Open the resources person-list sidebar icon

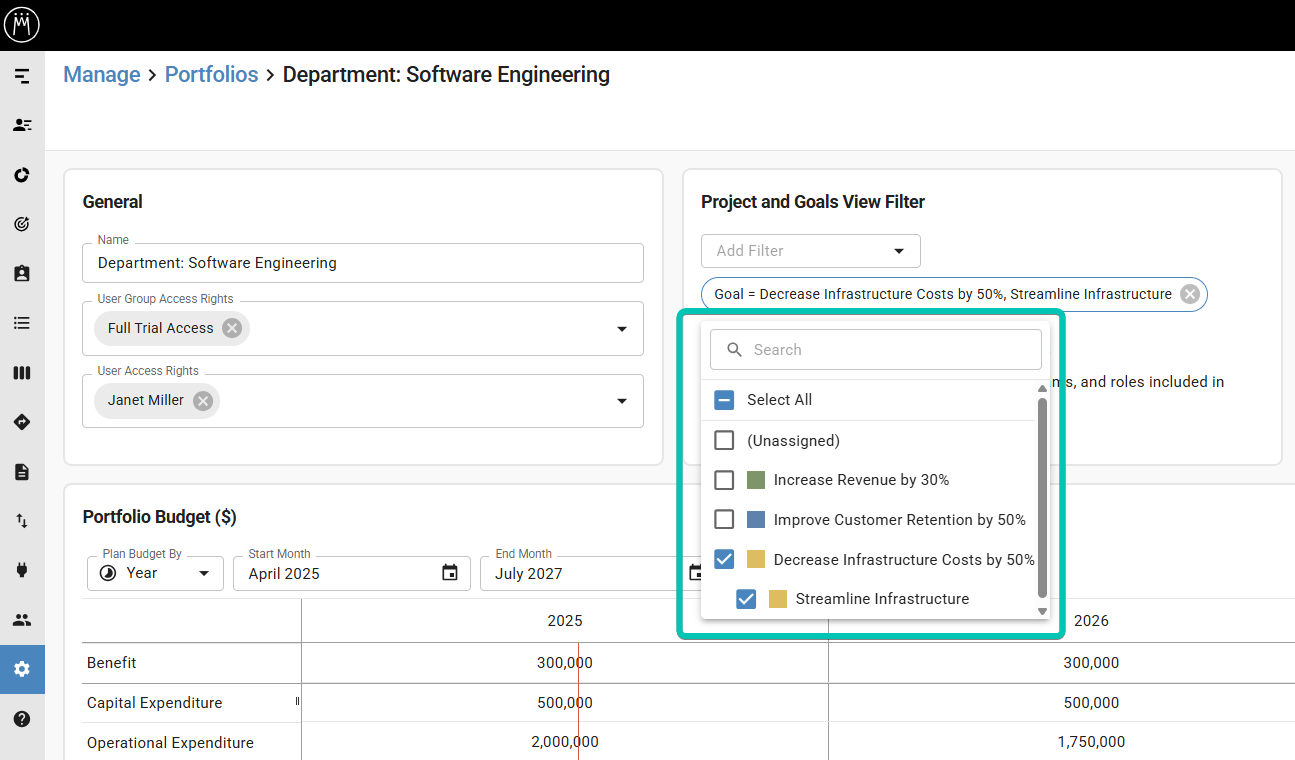coord(22,125)
